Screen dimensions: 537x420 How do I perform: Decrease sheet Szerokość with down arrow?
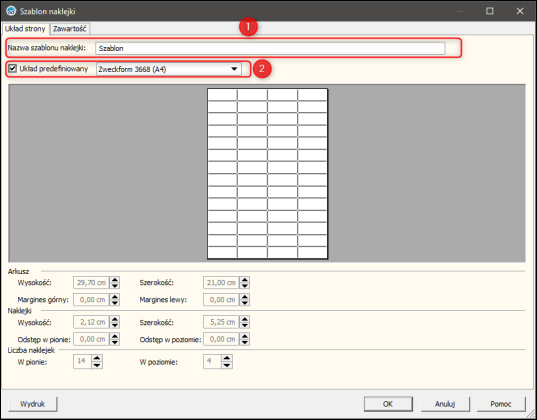[245, 286]
